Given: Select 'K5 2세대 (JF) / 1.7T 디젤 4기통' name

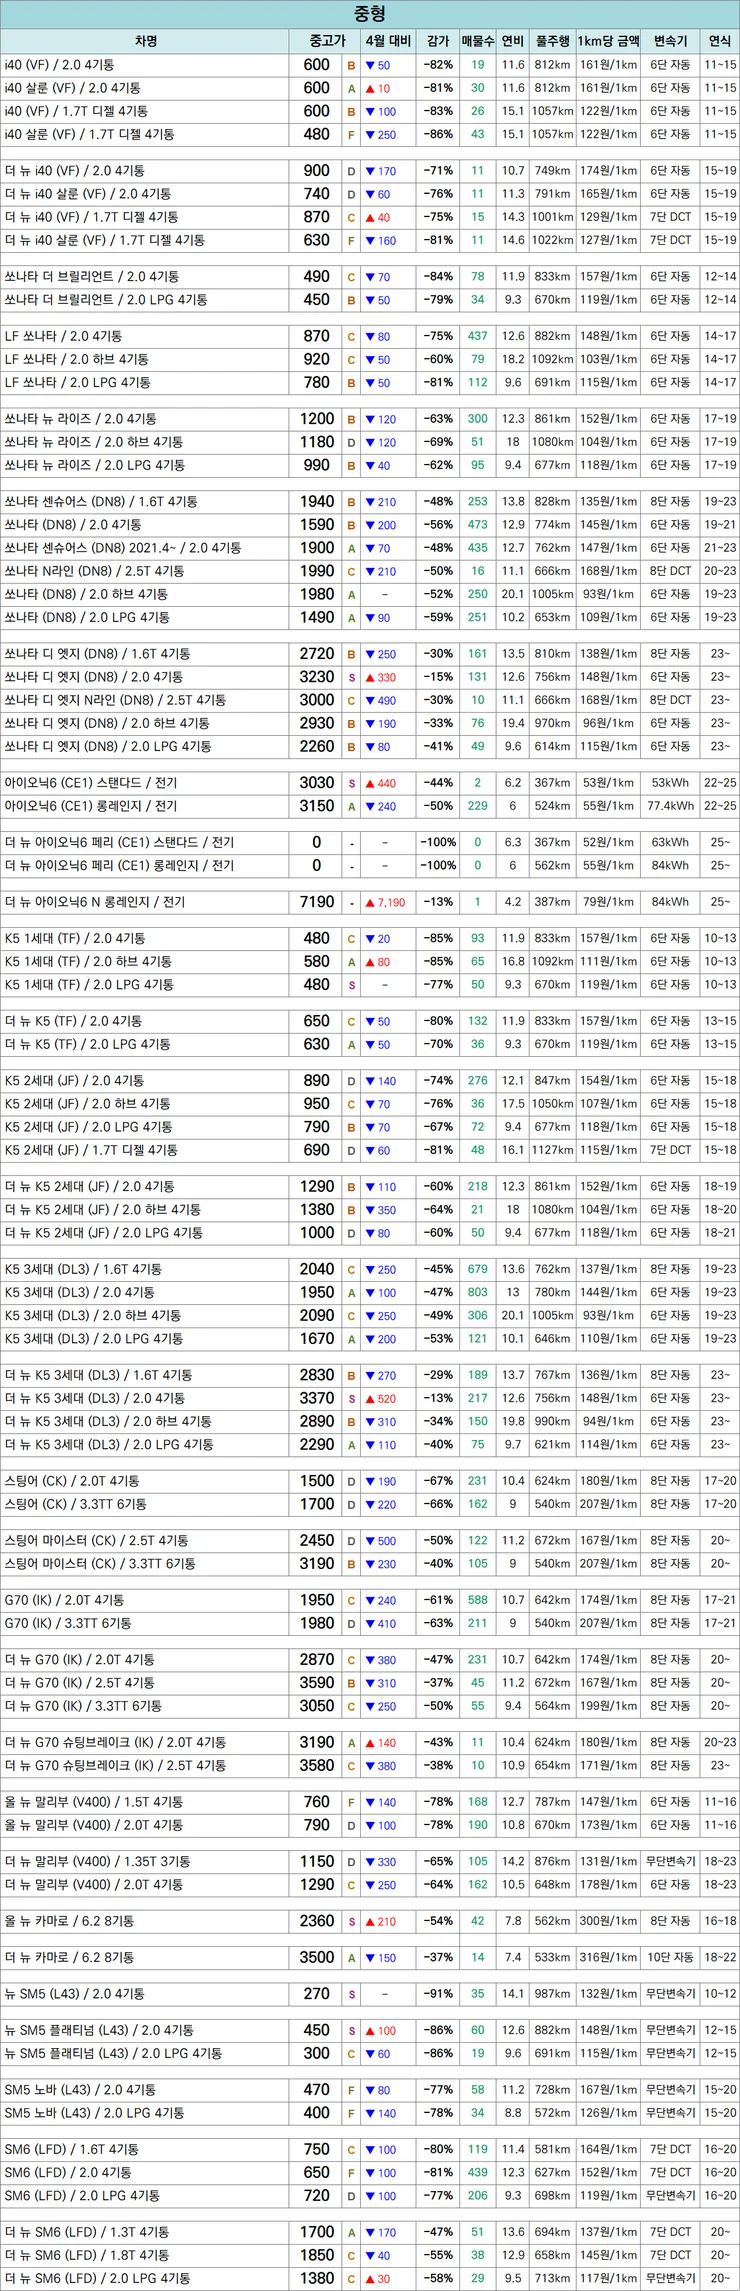Looking at the screenshot, I should pos(91,1151).
